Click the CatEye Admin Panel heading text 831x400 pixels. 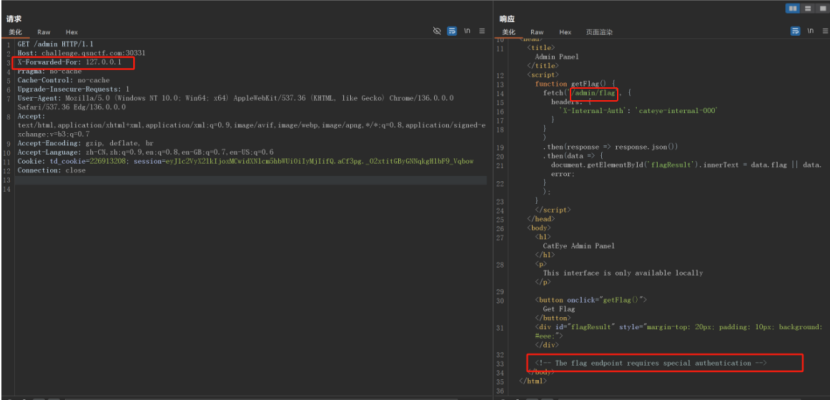[x=579, y=246]
